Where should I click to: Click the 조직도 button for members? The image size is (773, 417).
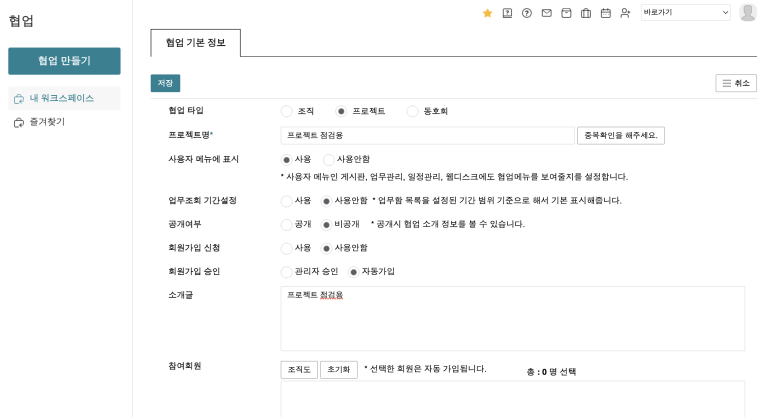pos(299,370)
